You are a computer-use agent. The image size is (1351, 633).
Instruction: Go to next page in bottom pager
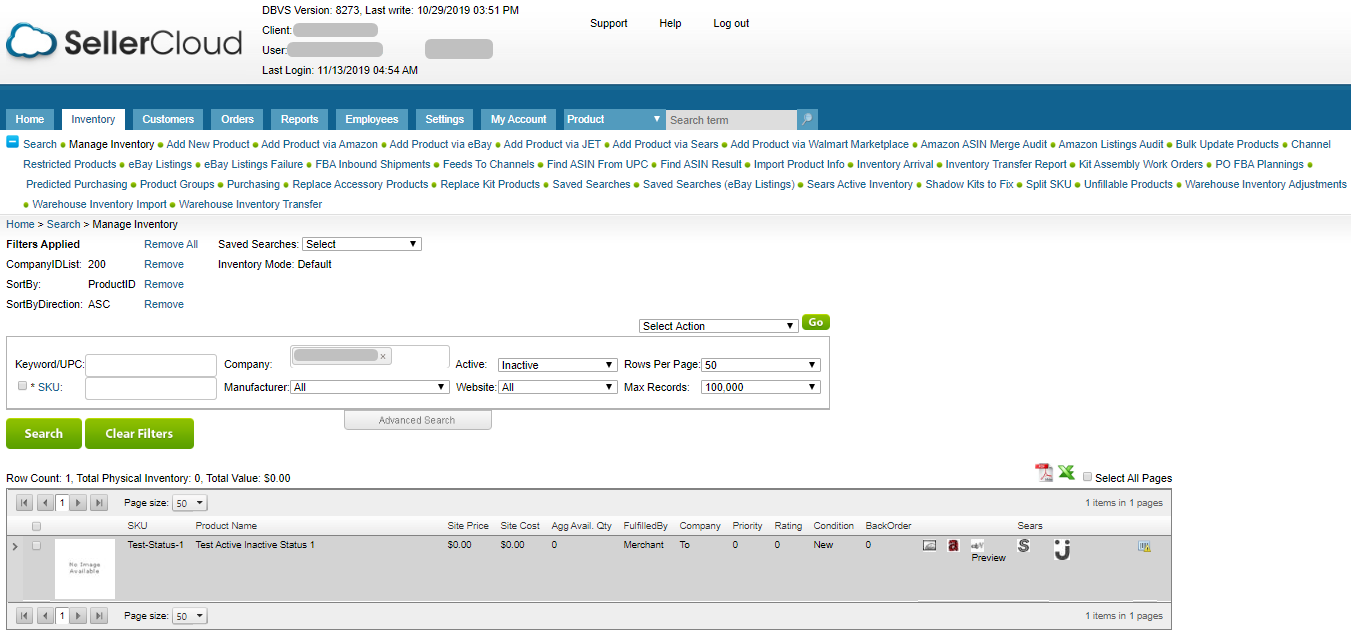click(78, 616)
